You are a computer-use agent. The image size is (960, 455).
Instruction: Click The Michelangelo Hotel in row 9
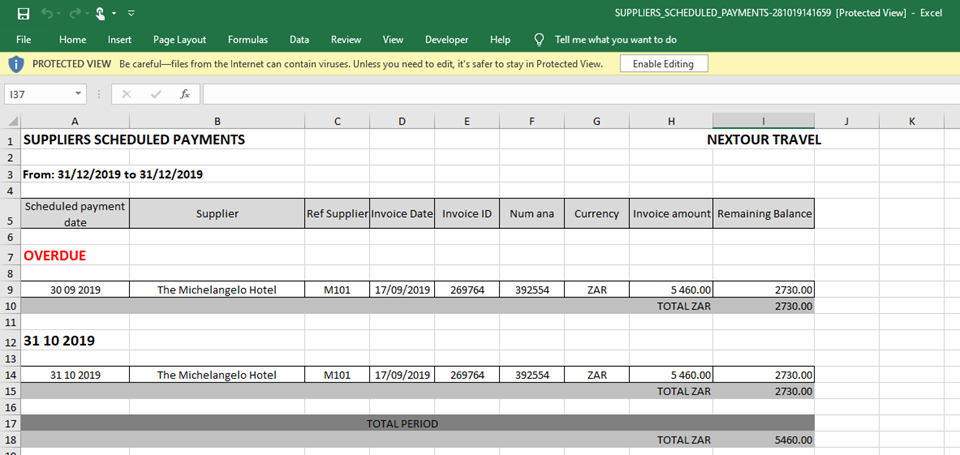pyautogui.click(x=217, y=290)
